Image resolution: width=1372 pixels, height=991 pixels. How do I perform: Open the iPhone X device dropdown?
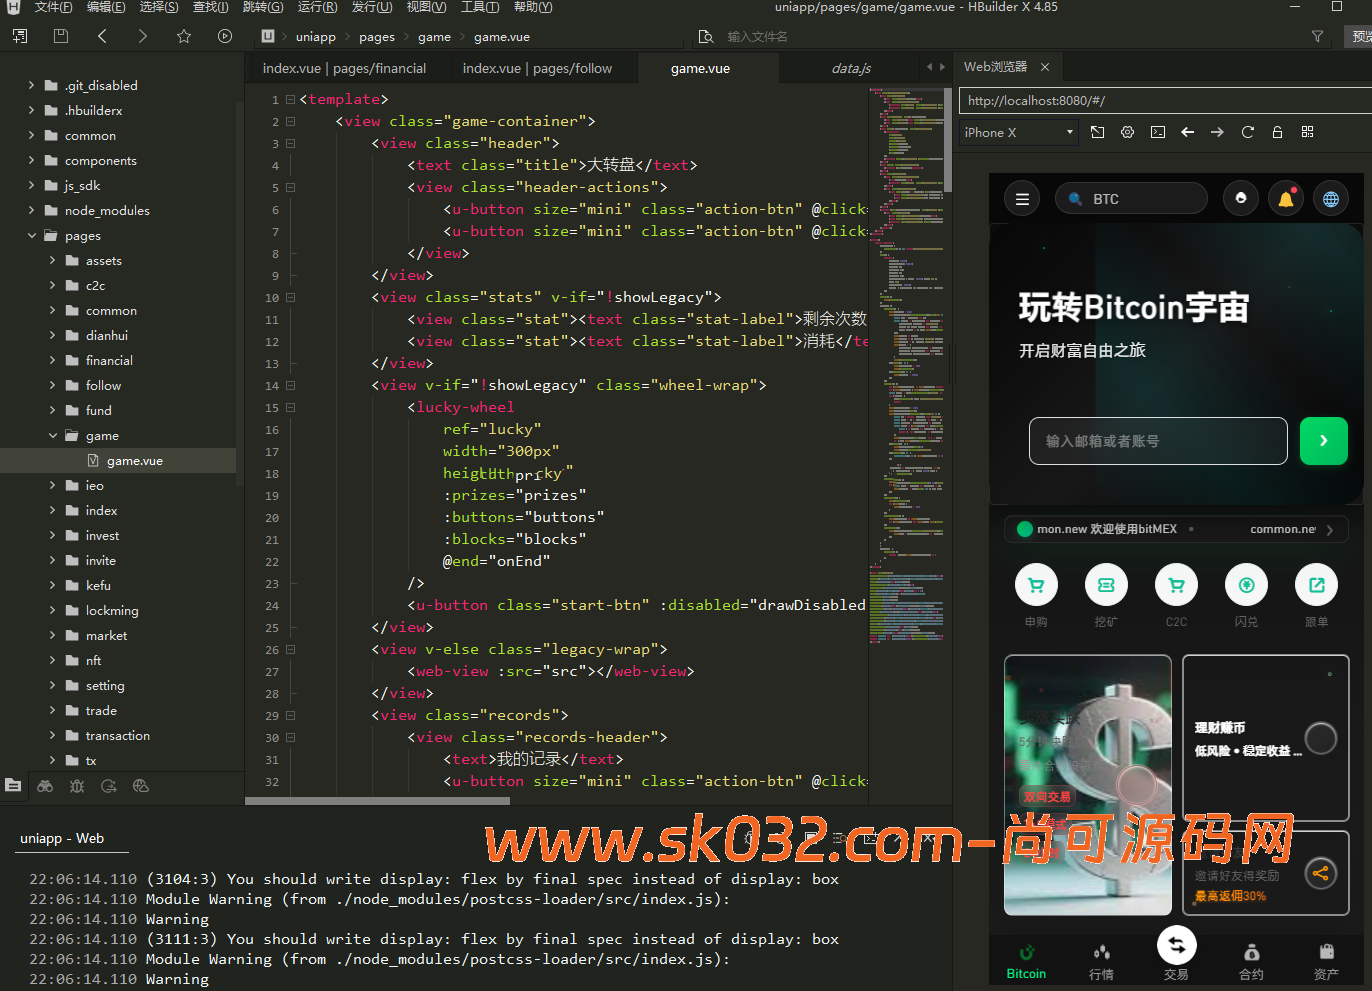click(1018, 132)
